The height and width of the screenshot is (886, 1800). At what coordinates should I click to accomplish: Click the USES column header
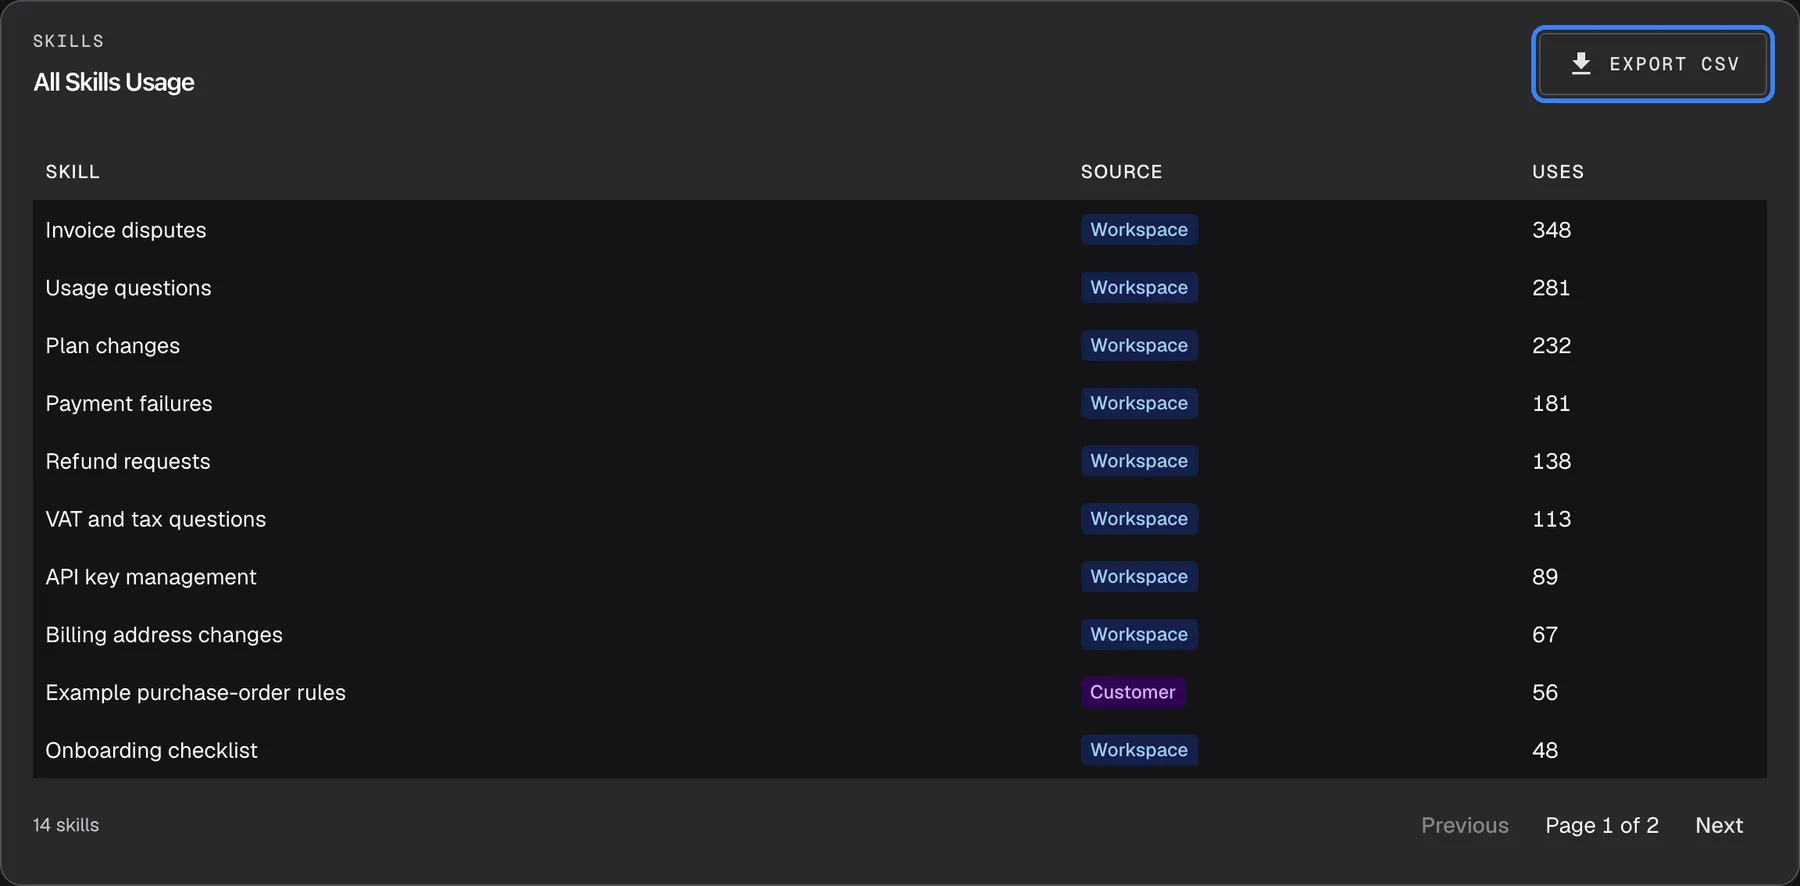tap(1558, 172)
